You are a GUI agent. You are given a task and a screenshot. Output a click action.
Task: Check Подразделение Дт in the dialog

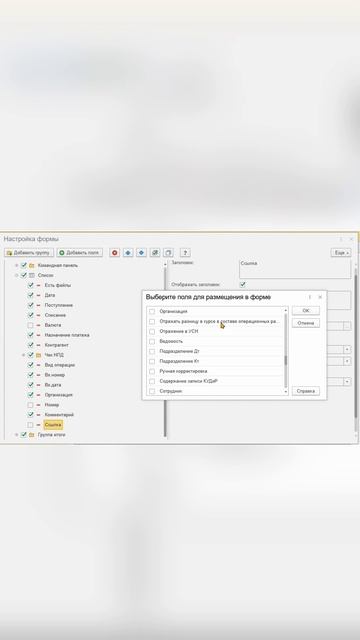(152, 351)
